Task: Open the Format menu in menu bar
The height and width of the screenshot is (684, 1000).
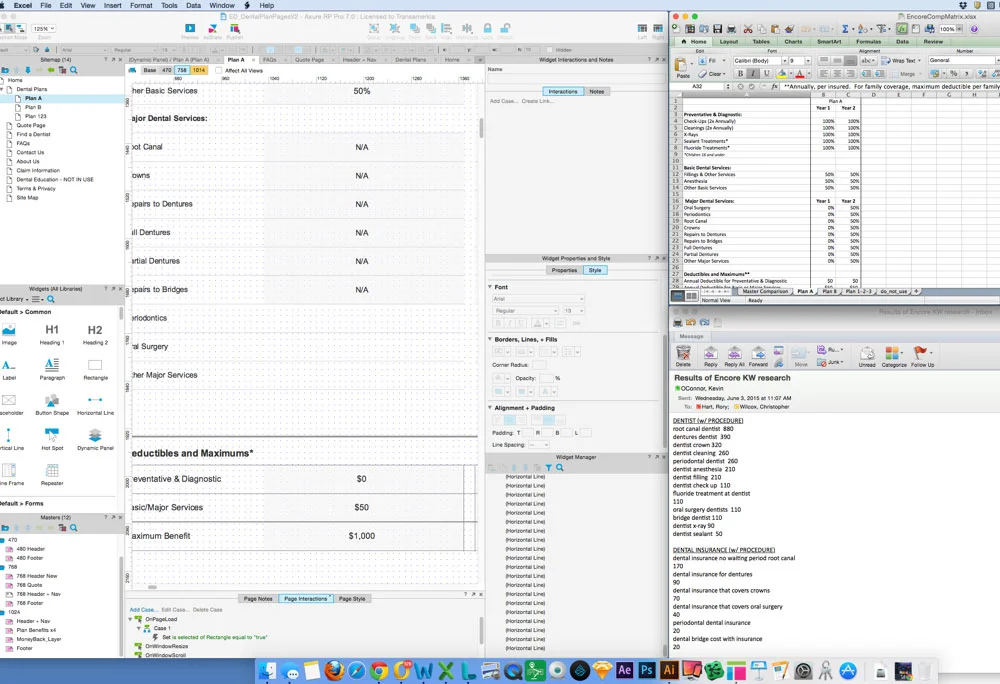Action: [141, 5]
